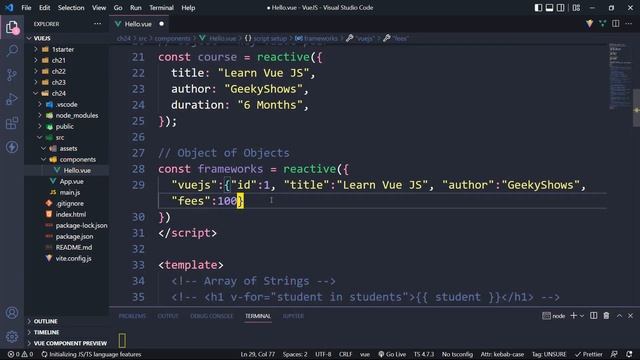Click the new terminal plus icon
This screenshot has width=640, height=360.
pyautogui.click(x=573, y=316)
